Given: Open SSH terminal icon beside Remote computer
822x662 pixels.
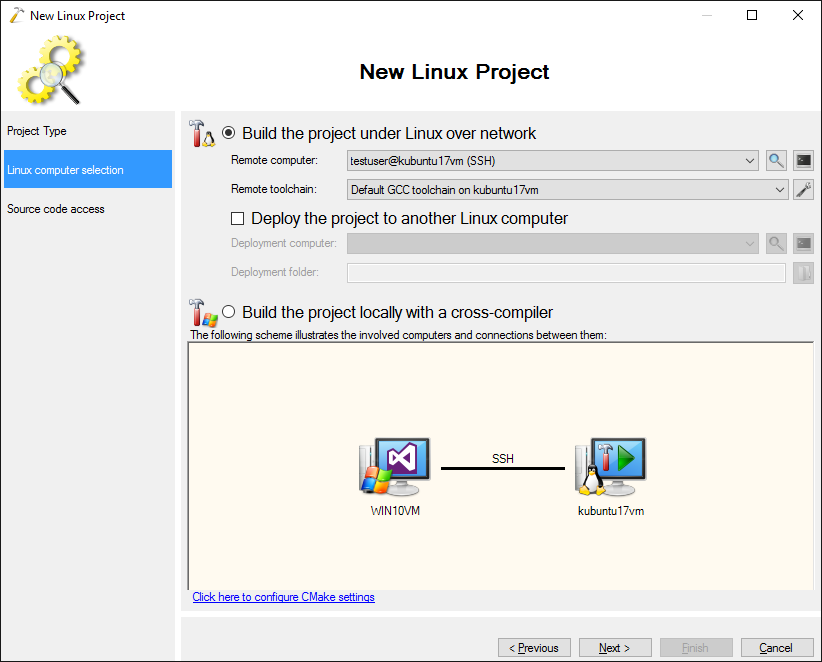Looking at the screenshot, I should [803, 160].
